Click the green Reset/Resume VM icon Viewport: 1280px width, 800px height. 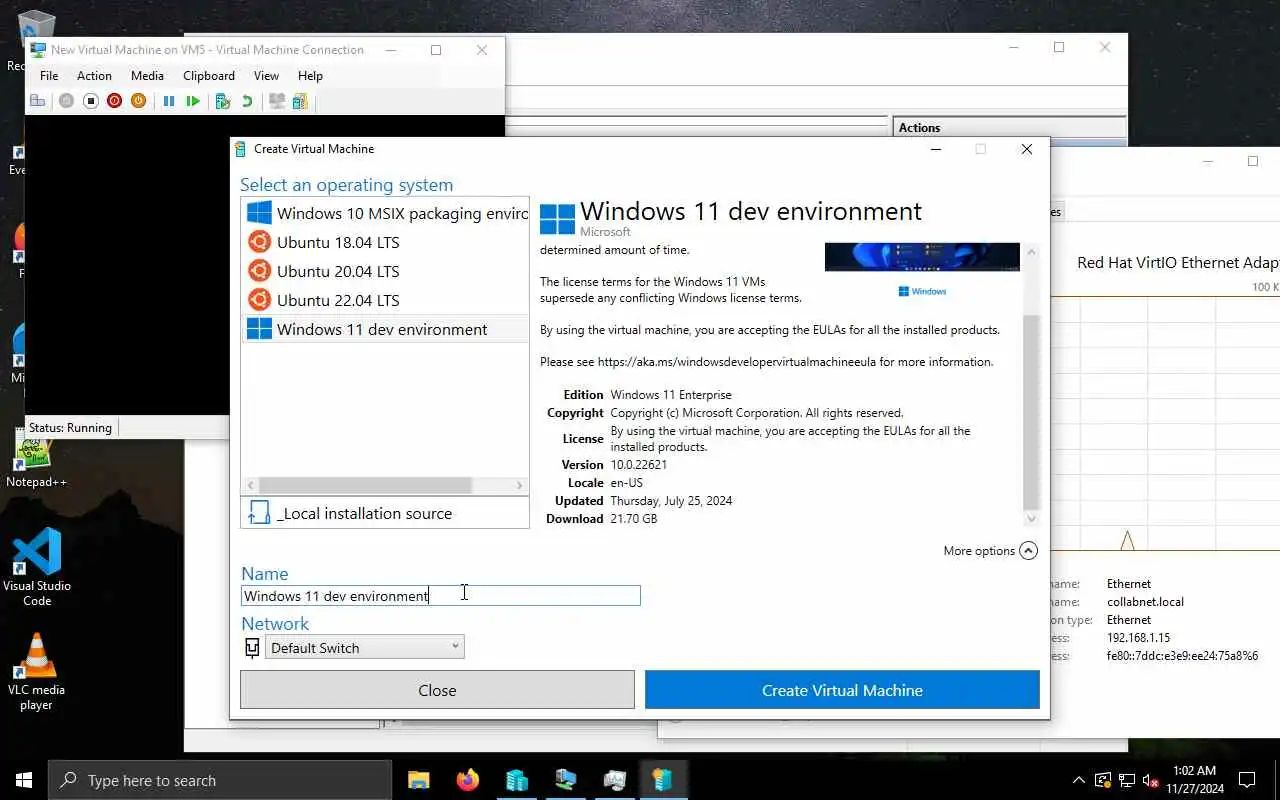tap(193, 101)
